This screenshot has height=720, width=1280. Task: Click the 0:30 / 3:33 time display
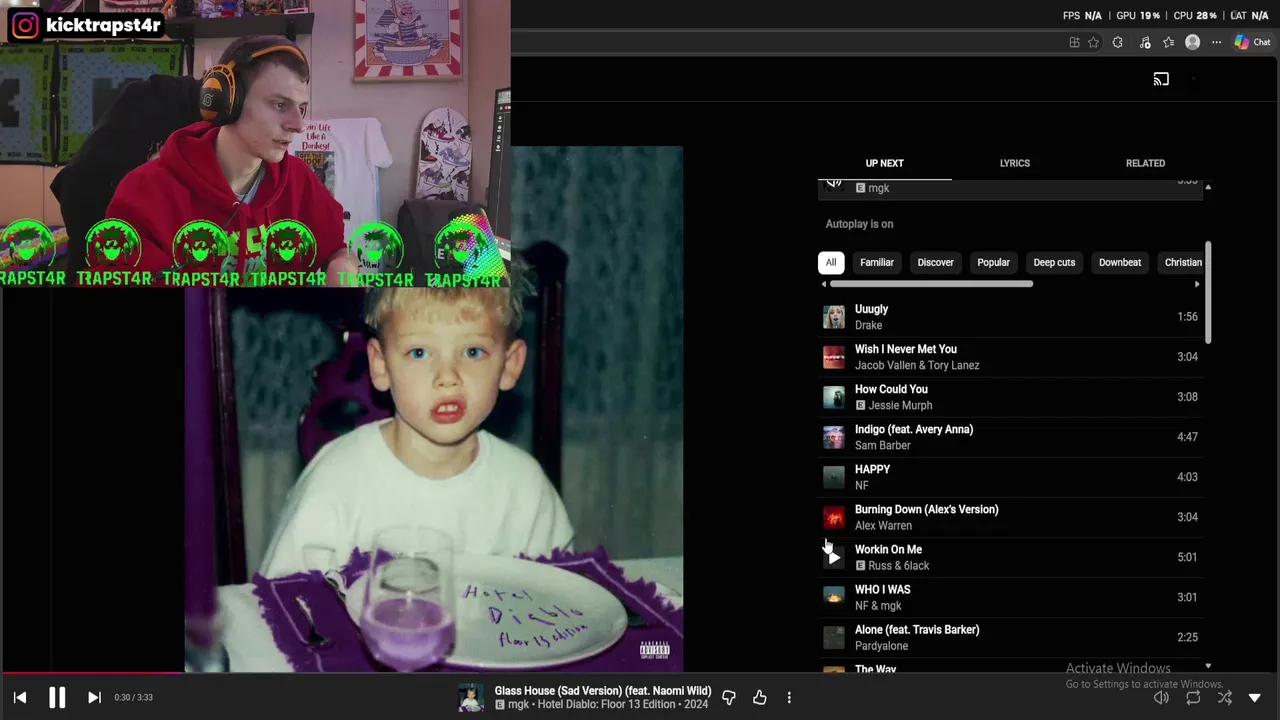click(133, 697)
